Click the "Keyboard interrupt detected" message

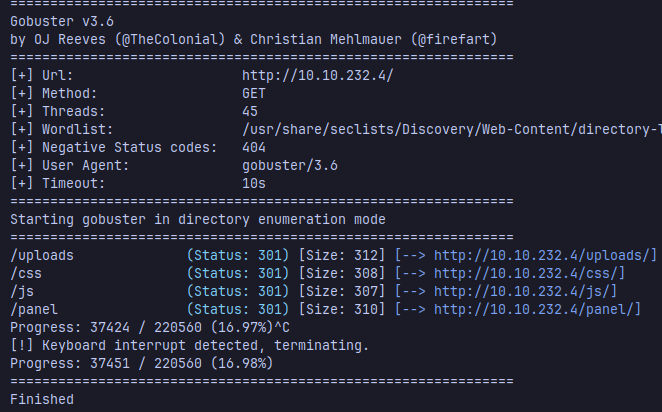[189, 345]
